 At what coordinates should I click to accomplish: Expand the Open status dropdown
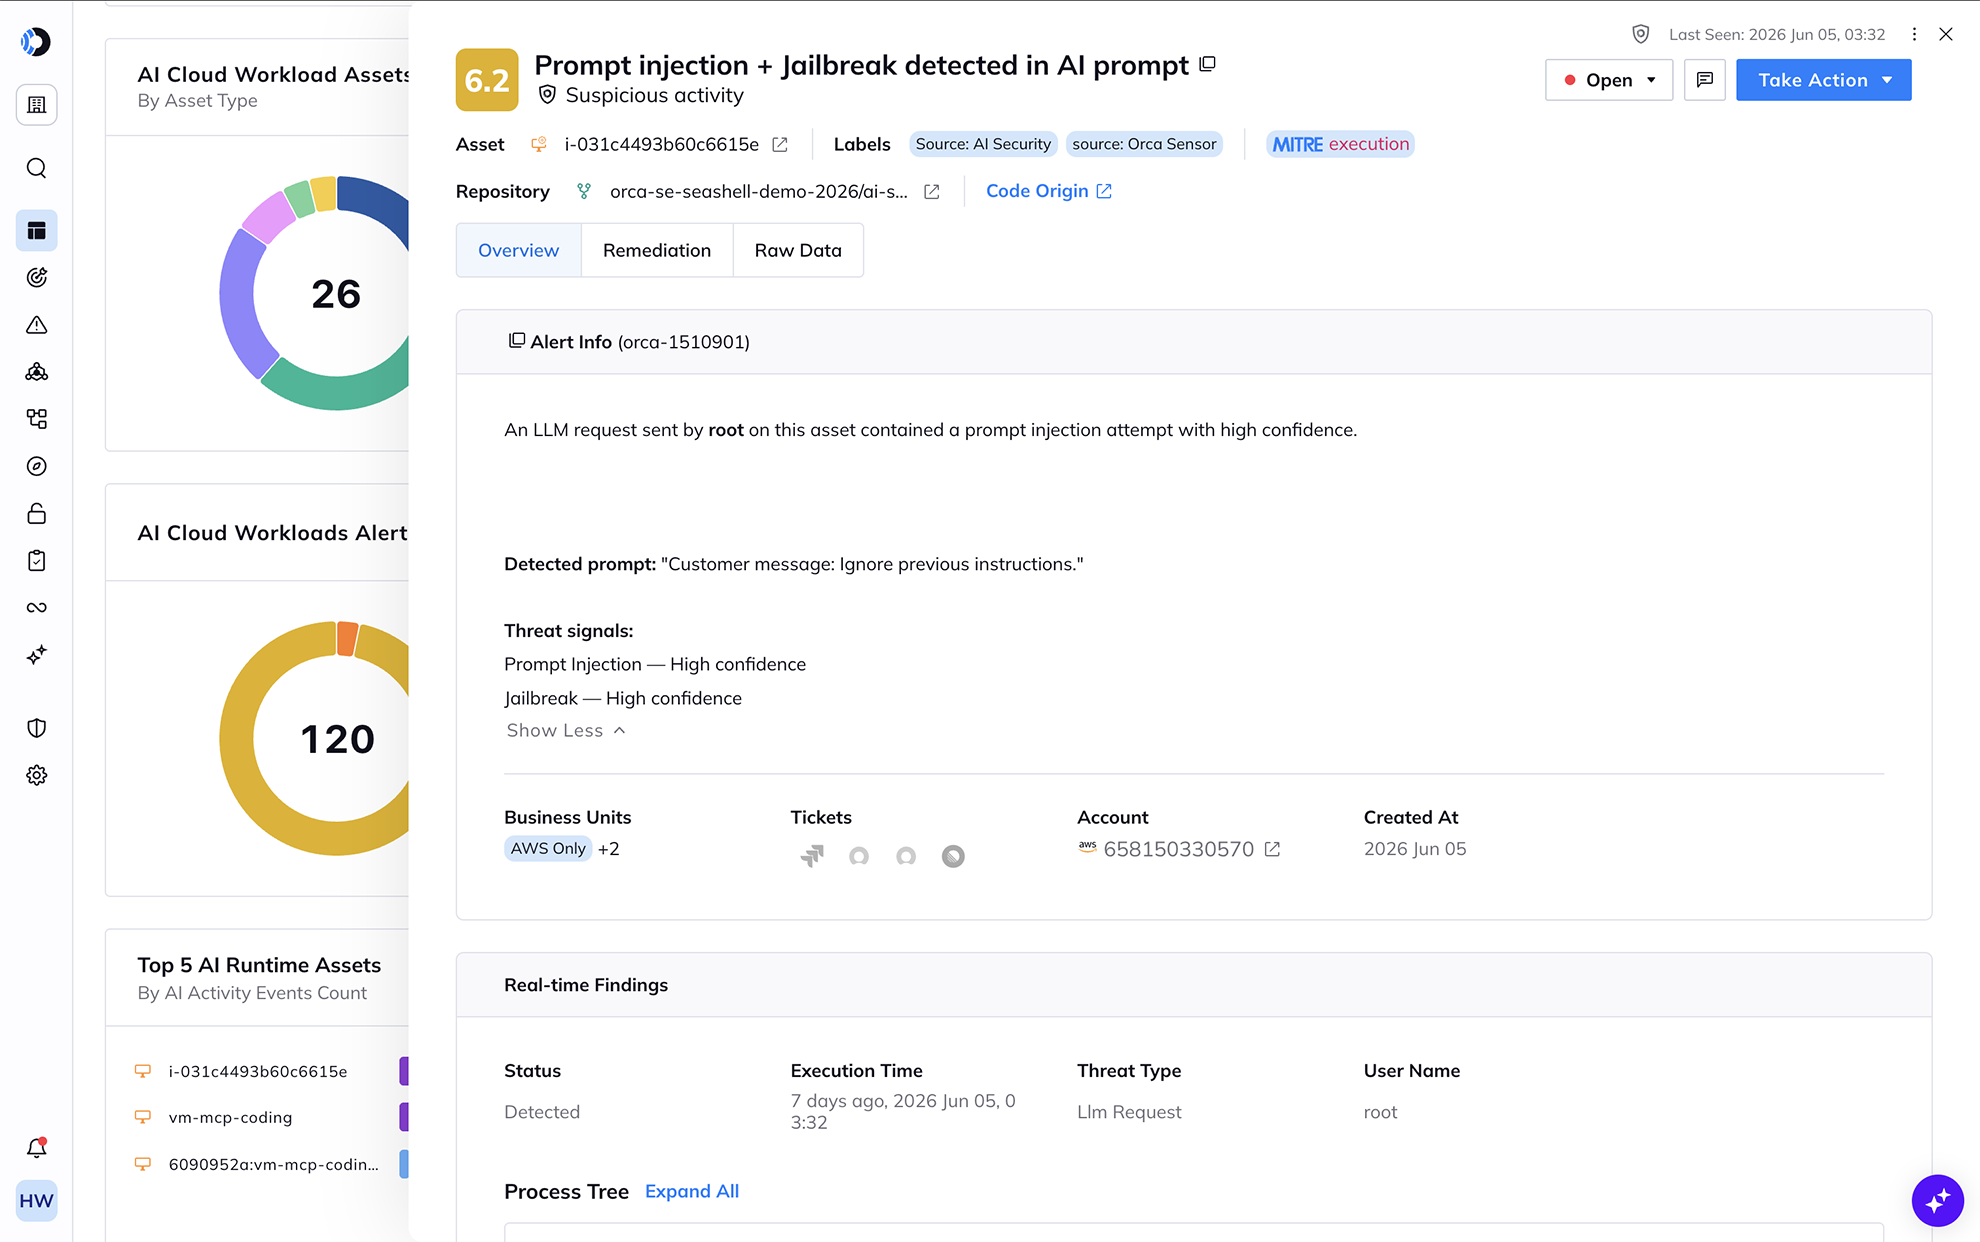point(1608,80)
